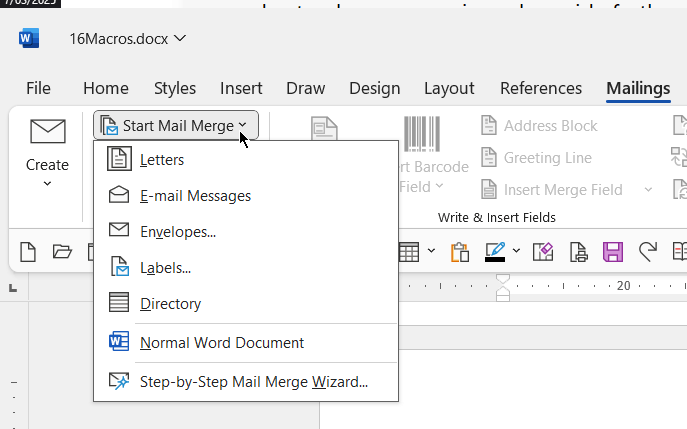The height and width of the screenshot is (429, 687).
Task: Expand the Barcode Field dropdown arrow
Action: click(x=439, y=186)
